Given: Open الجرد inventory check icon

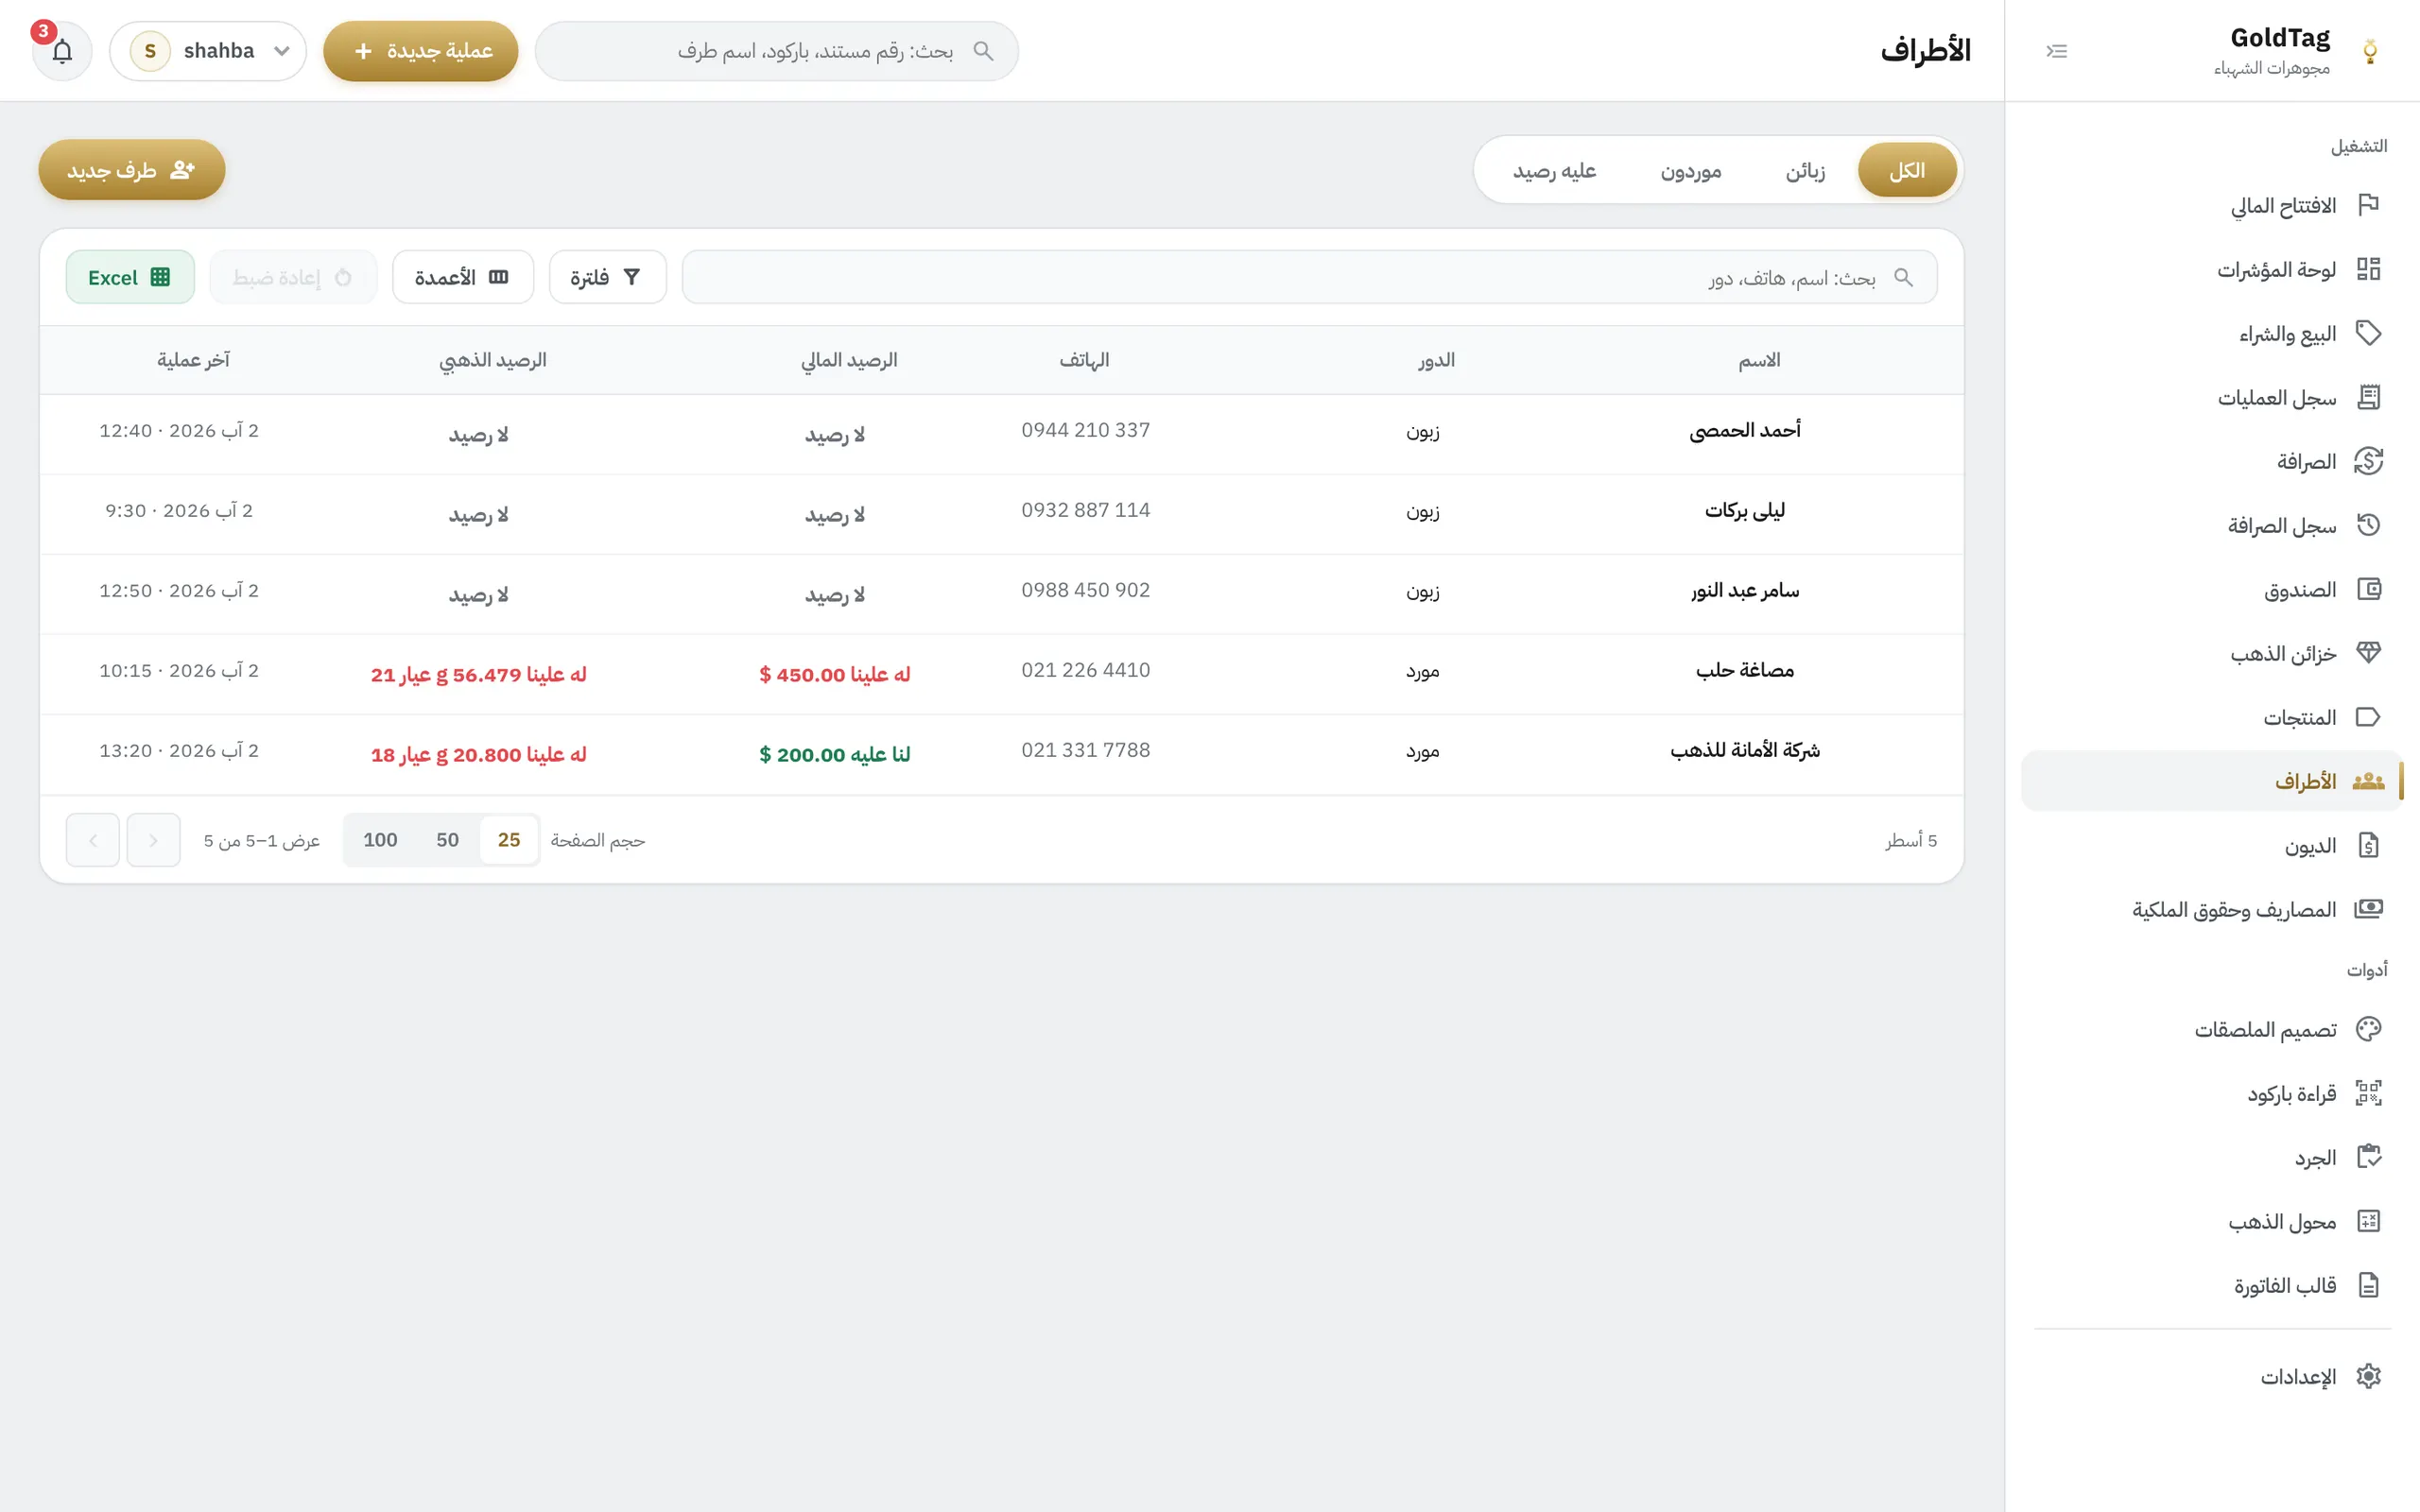Looking at the screenshot, I should point(2368,1158).
